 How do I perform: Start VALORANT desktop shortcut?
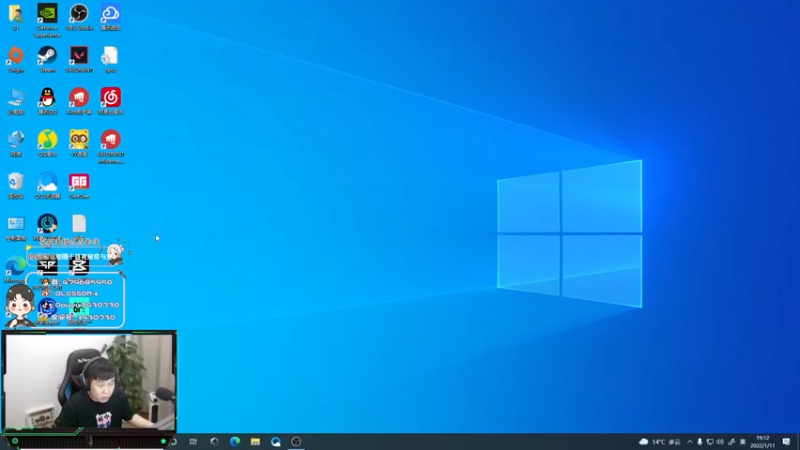point(79,59)
